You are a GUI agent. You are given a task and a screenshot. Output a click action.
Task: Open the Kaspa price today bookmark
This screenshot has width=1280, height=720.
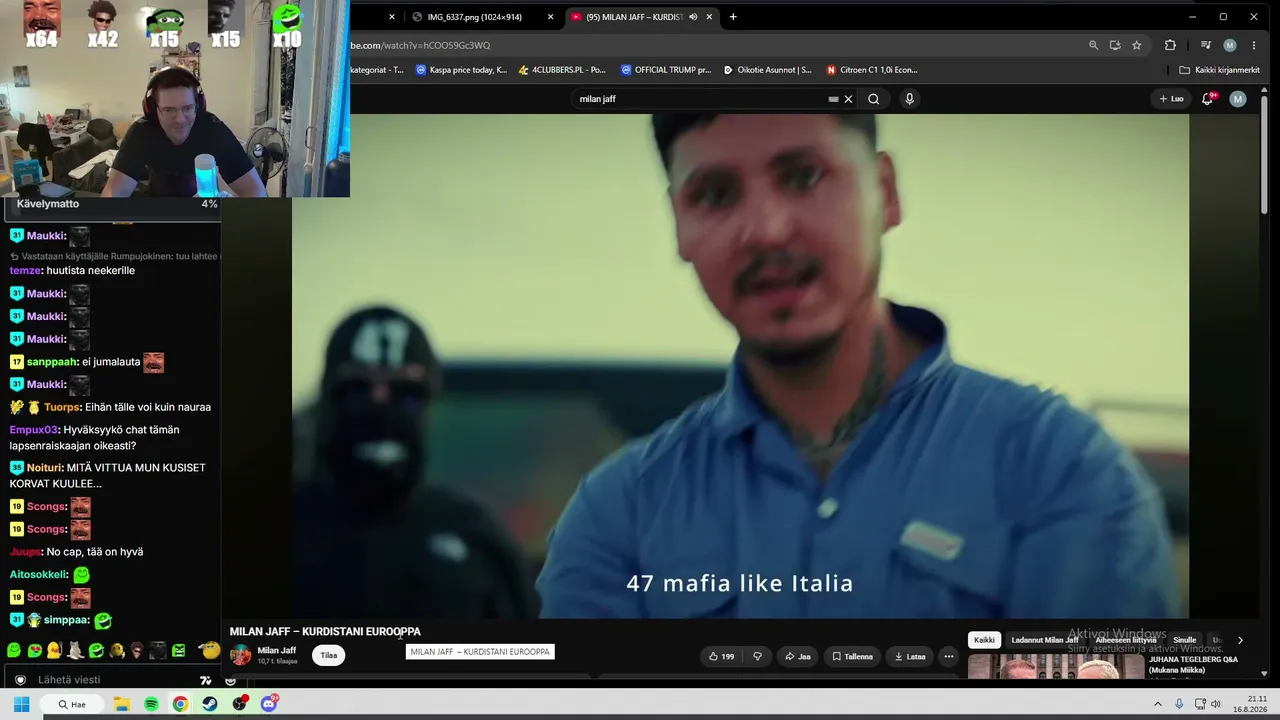[x=461, y=70]
